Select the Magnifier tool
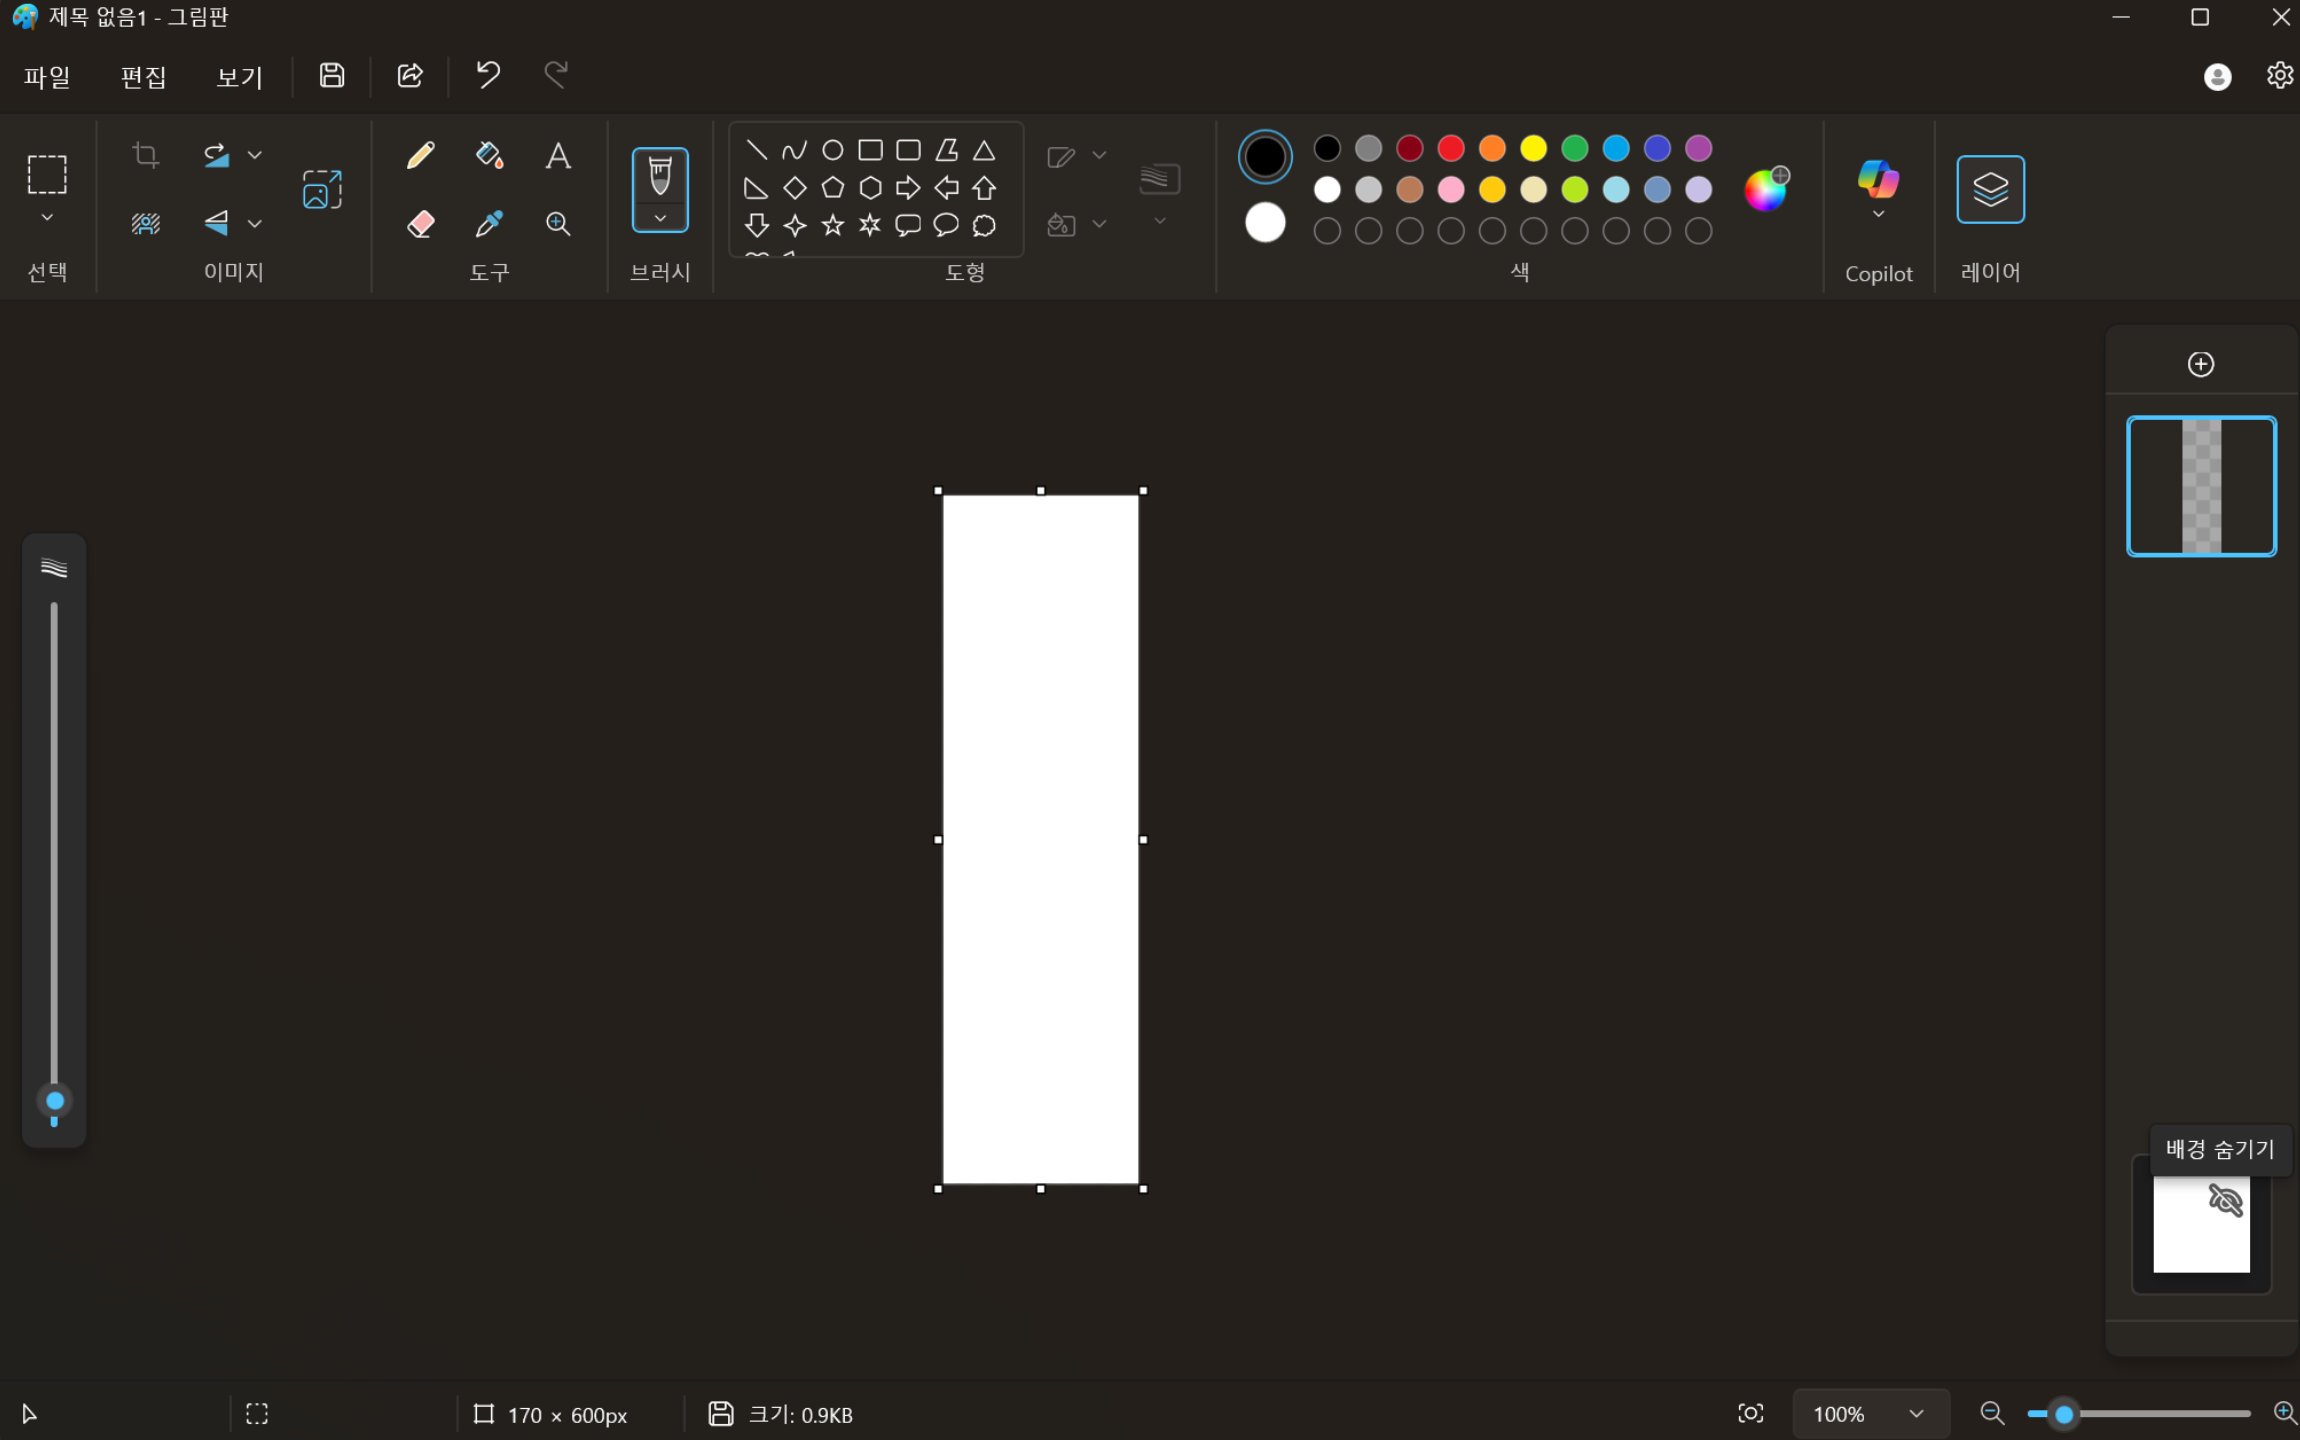The width and height of the screenshot is (2300, 1440). pyautogui.click(x=558, y=223)
